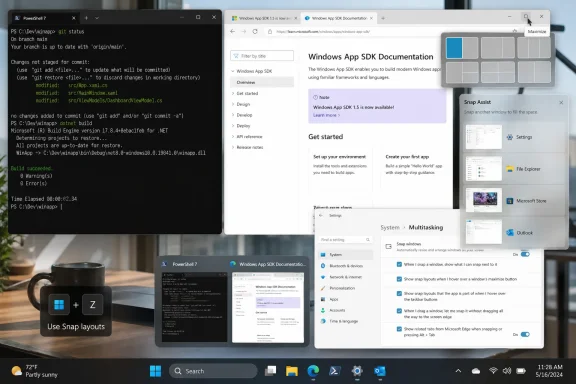Toggle the Snap windows switch

pyautogui.click(x=525, y=254)
